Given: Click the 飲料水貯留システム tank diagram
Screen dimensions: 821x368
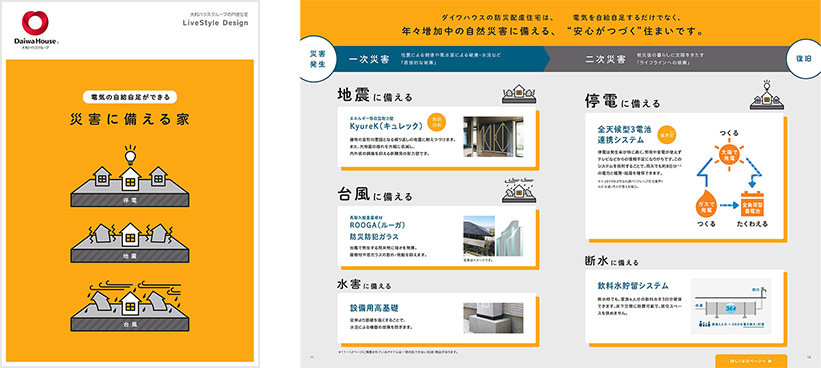Looking at the screenshot, I should click(x=730, y=307).
